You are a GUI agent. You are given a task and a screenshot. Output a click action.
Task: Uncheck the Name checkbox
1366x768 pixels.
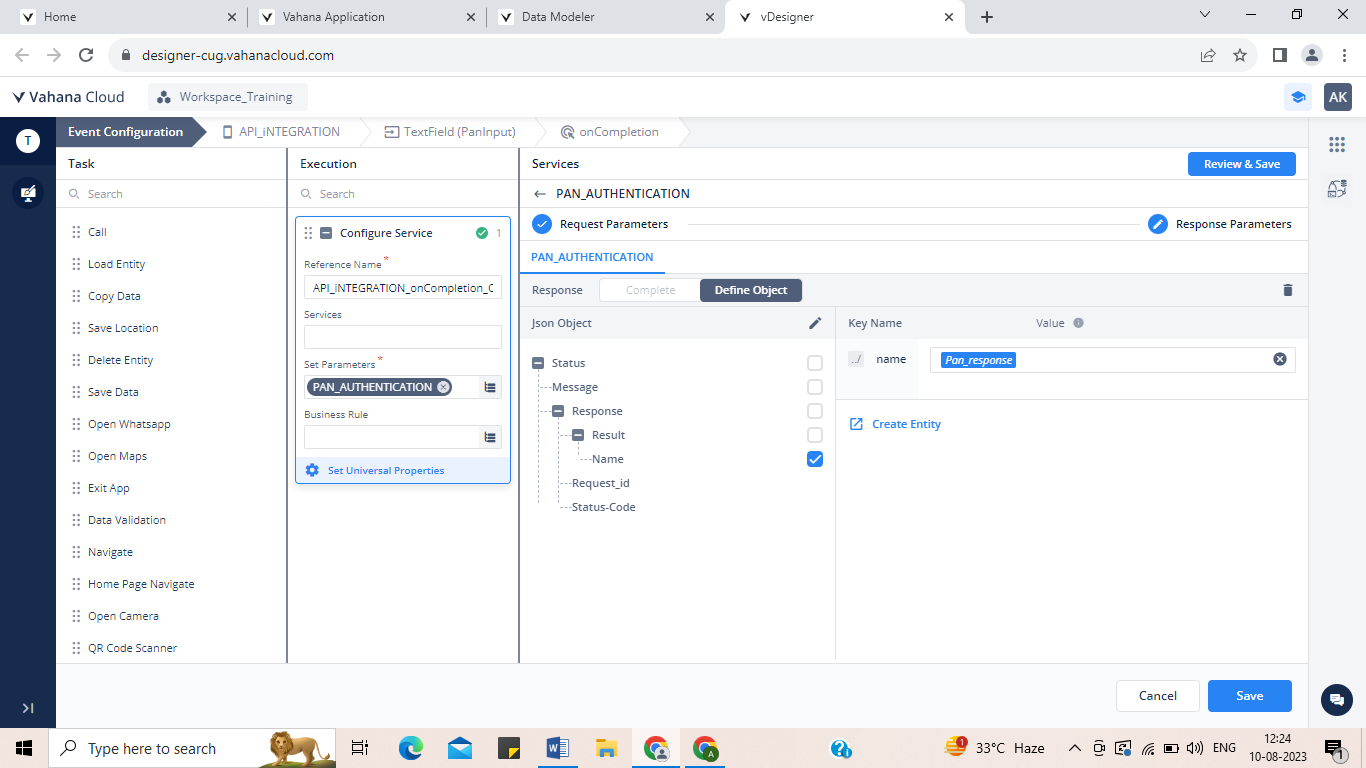pos(815,459)
